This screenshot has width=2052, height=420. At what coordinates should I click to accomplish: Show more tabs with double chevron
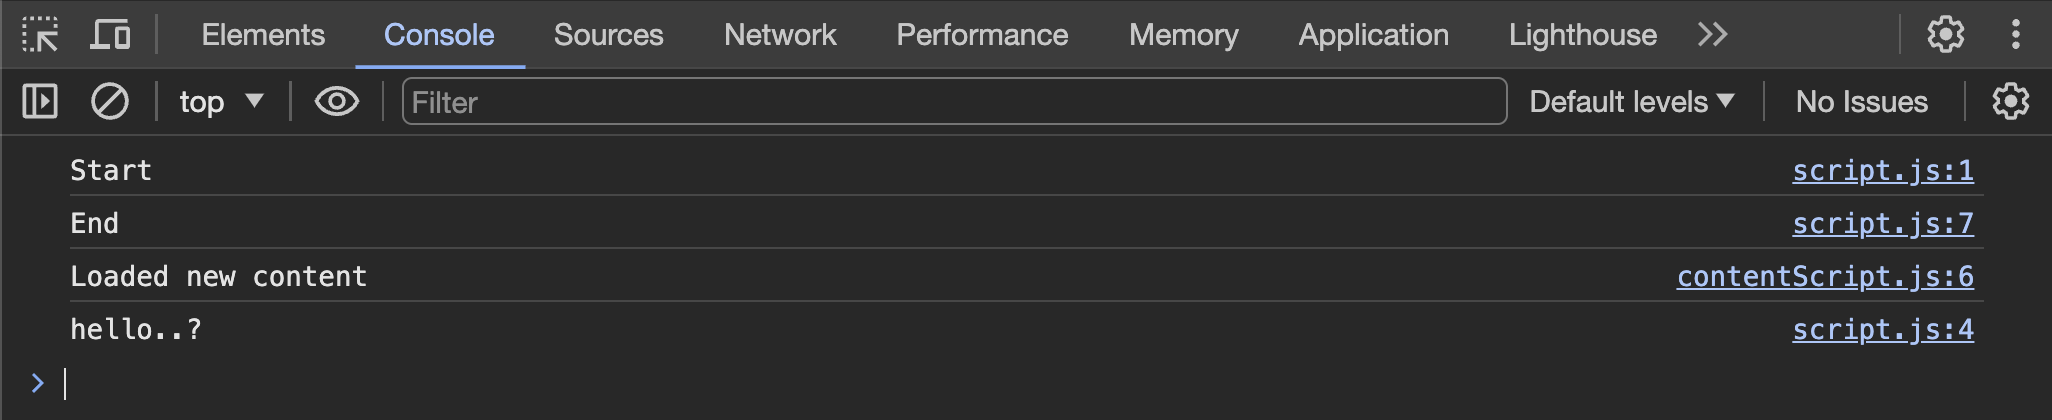[1712, 35]
